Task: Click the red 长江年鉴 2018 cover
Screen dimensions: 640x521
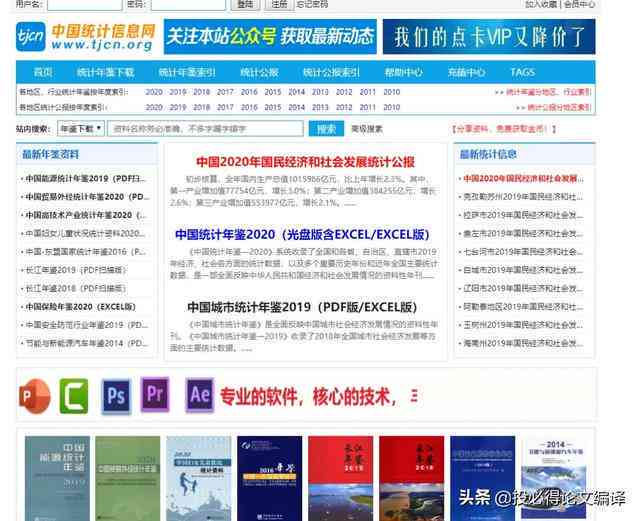Action: tap(411, 478)
